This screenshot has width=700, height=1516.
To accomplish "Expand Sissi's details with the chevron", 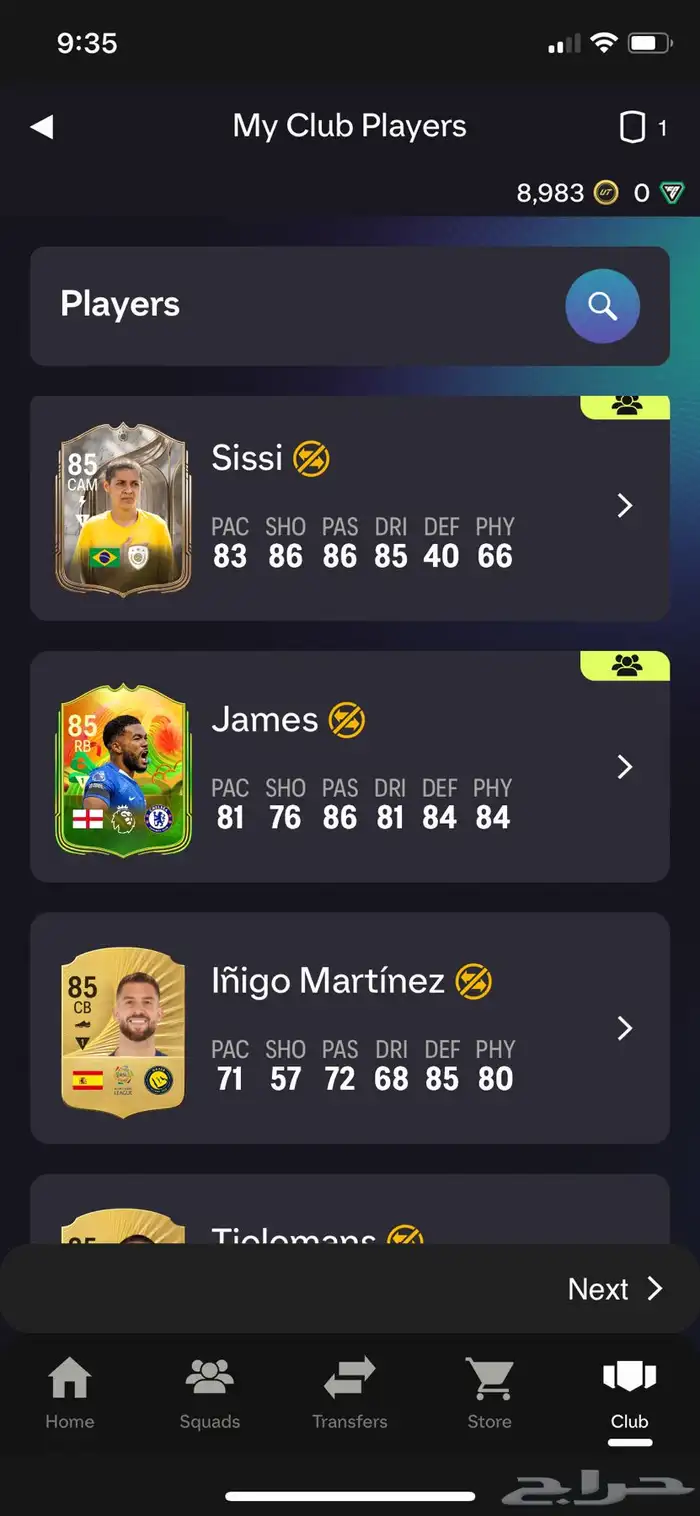I will [625, 506].
